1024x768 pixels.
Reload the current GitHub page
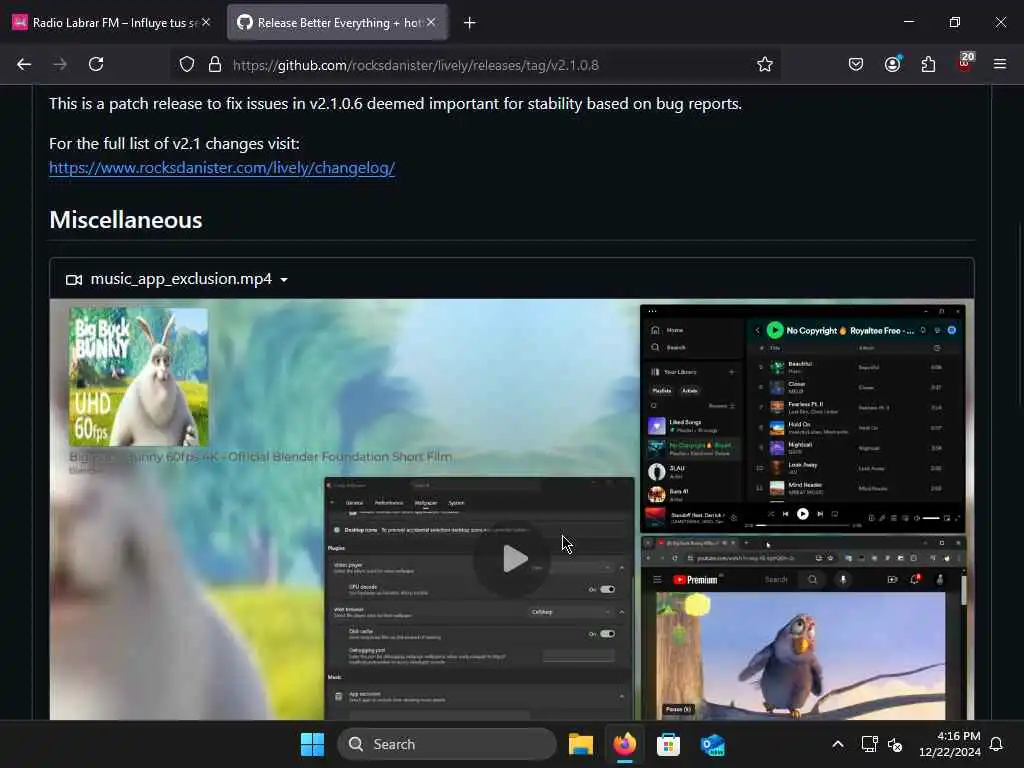pos(96,64)
